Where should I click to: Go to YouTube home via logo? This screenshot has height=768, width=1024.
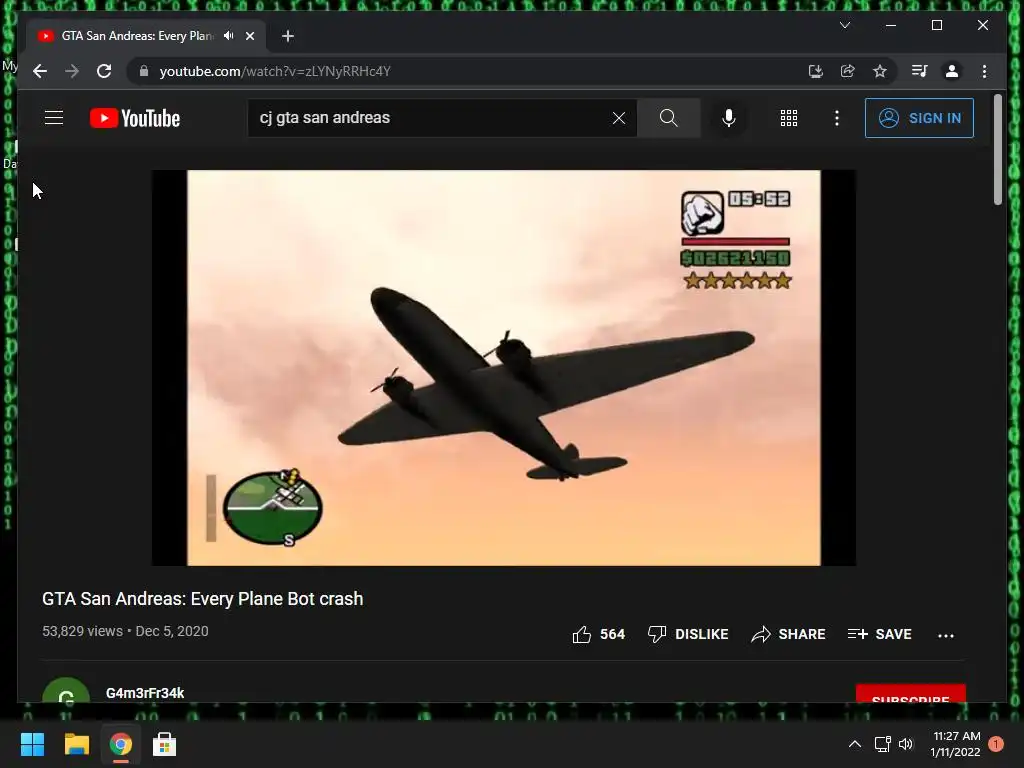(x=135, y=118)
